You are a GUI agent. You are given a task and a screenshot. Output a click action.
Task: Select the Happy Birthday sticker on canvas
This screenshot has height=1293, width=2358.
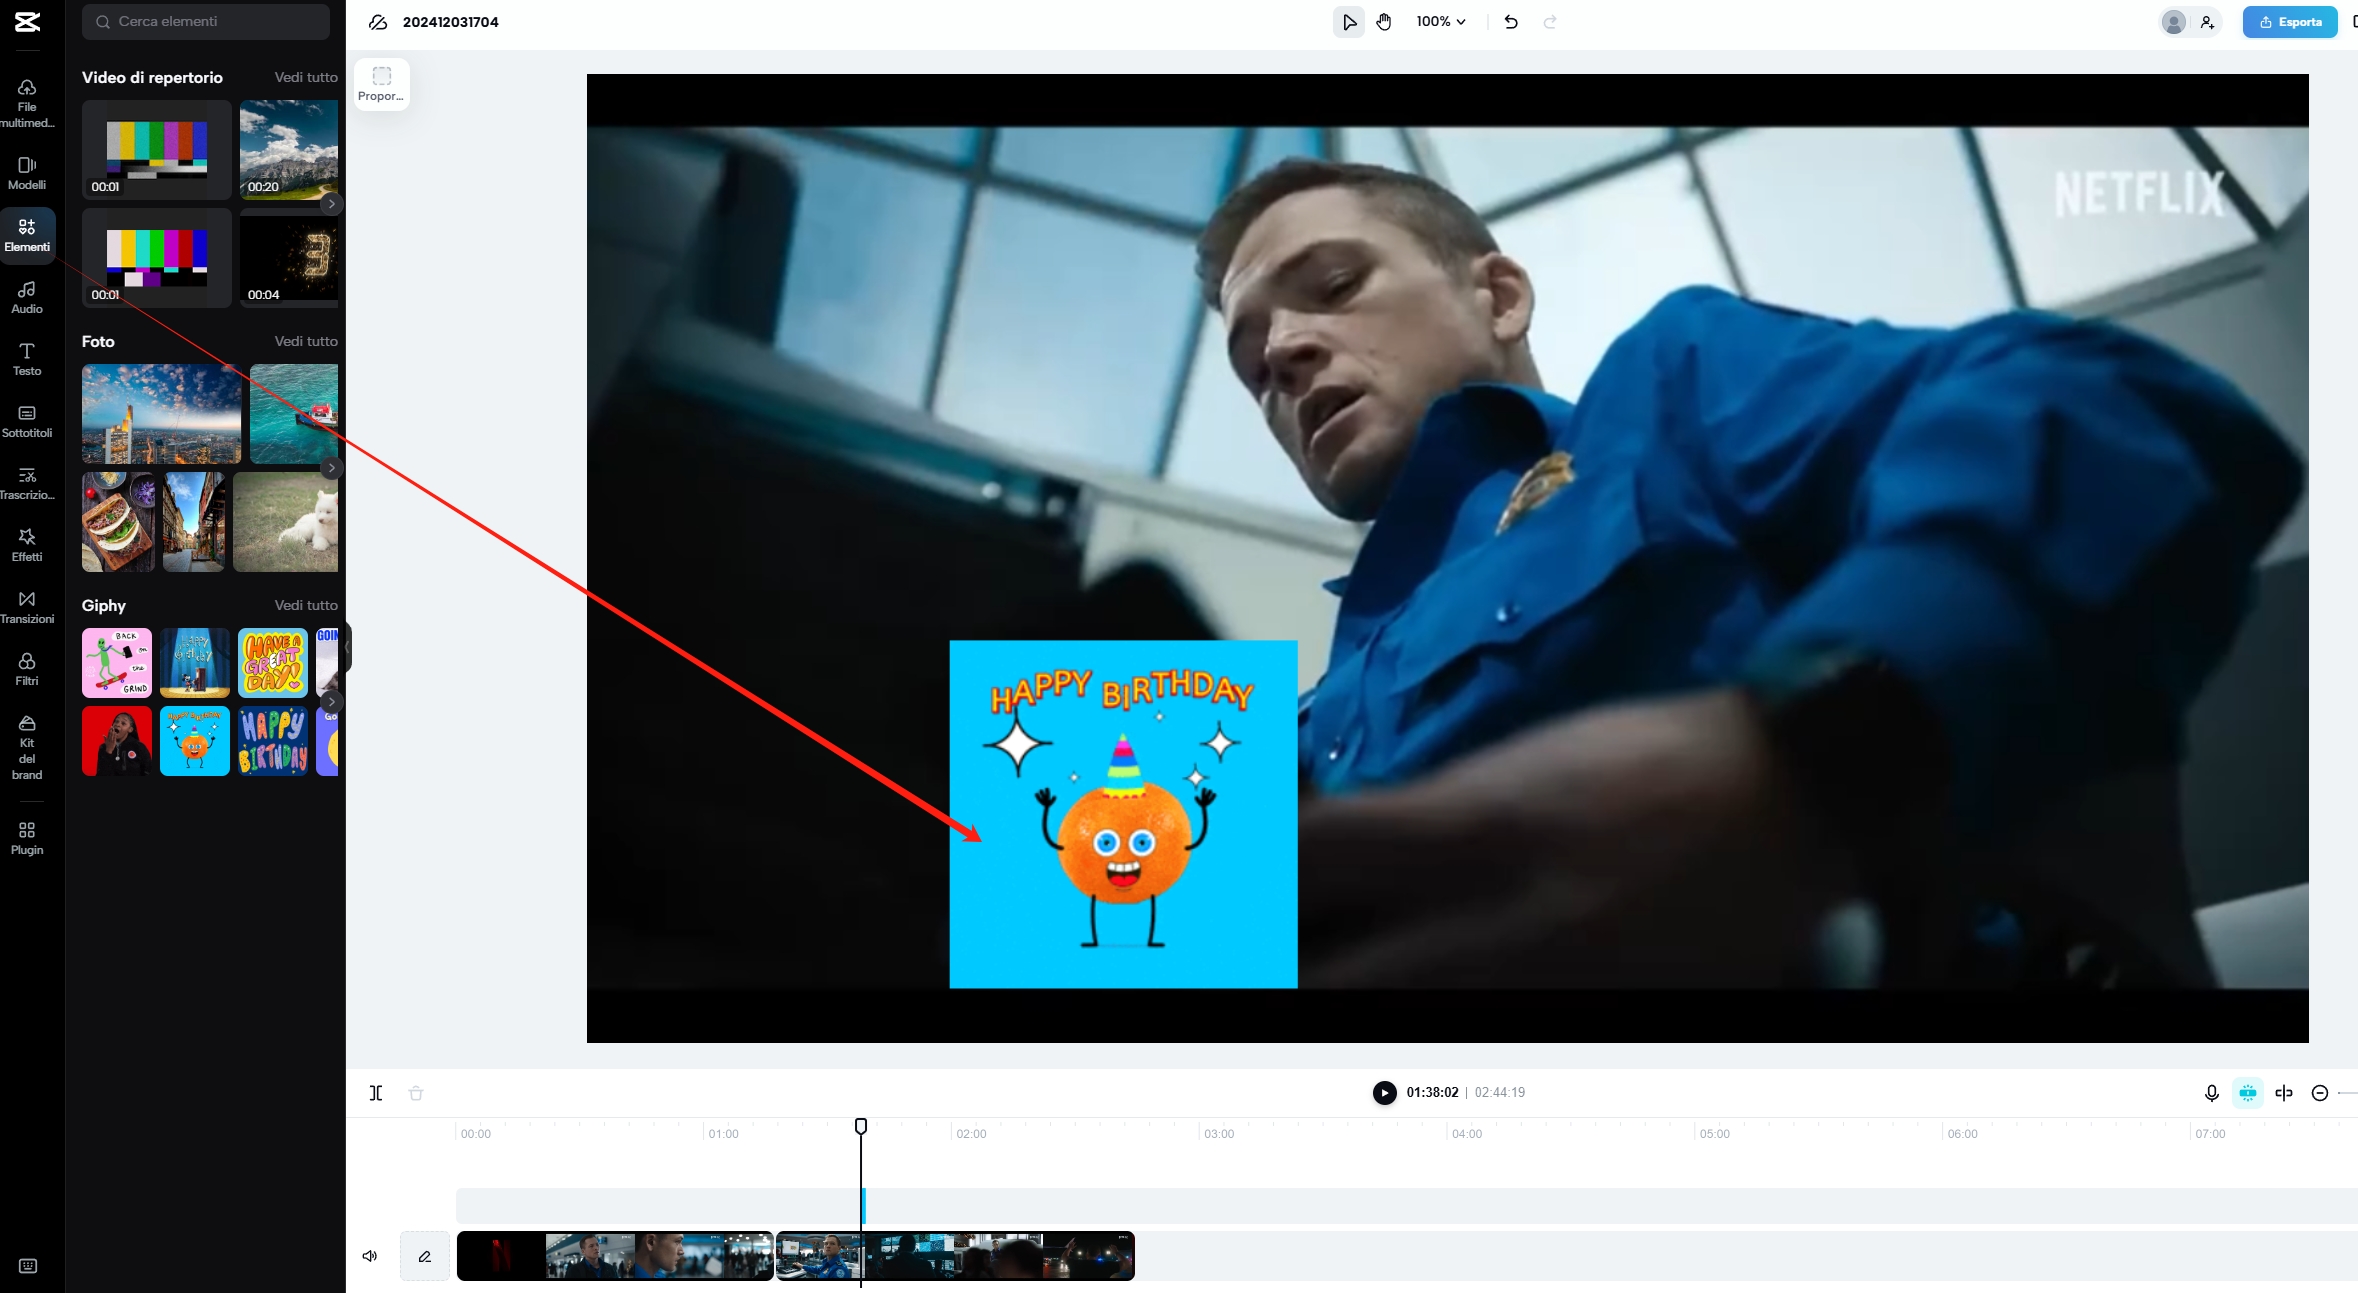click(x=1123, y=814)
